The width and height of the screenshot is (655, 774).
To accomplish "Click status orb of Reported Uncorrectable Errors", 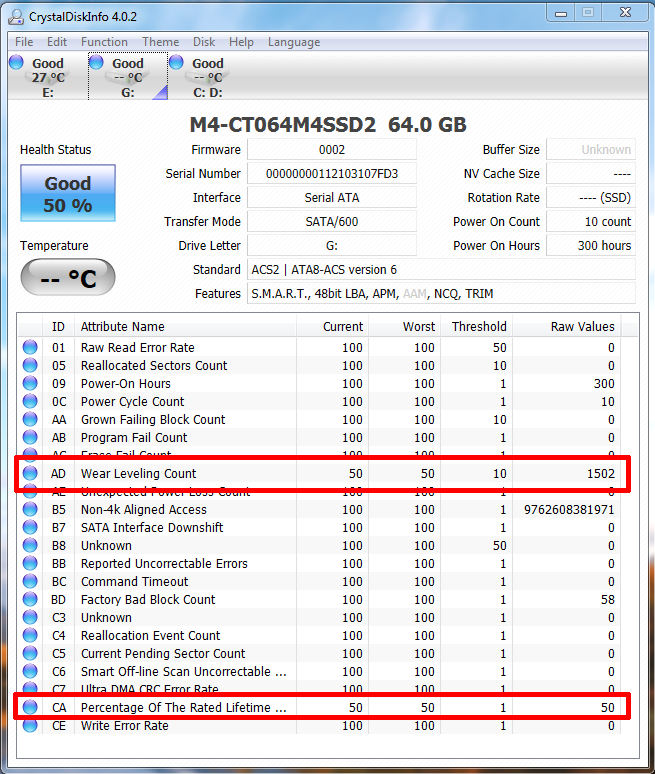I will tap(30, 563).
